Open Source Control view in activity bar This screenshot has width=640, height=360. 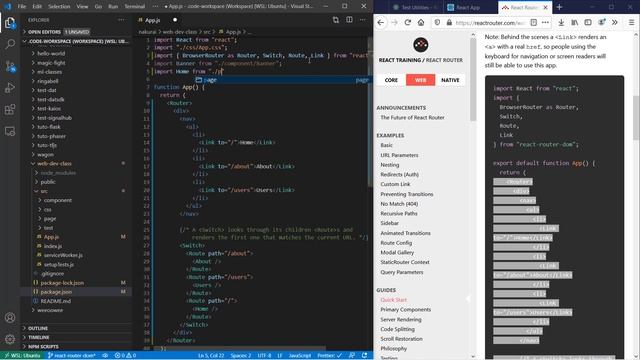10,66
